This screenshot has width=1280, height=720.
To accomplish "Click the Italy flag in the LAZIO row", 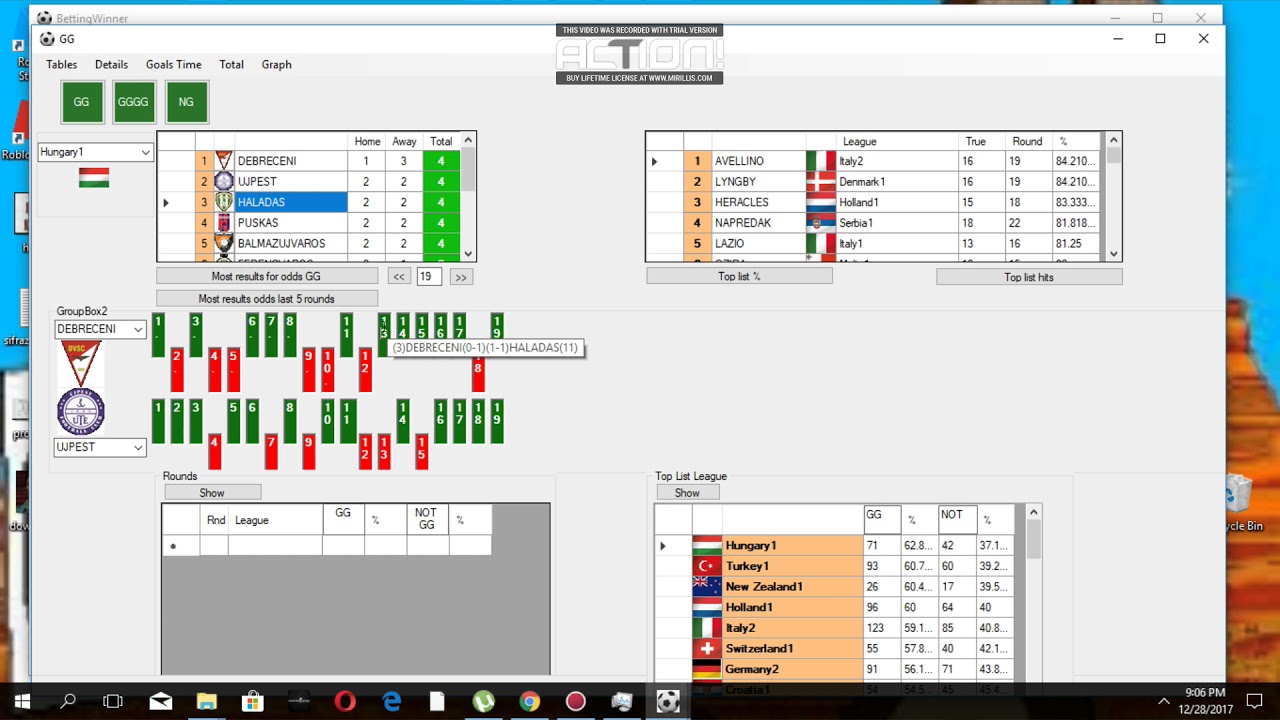I will point(820,243).
